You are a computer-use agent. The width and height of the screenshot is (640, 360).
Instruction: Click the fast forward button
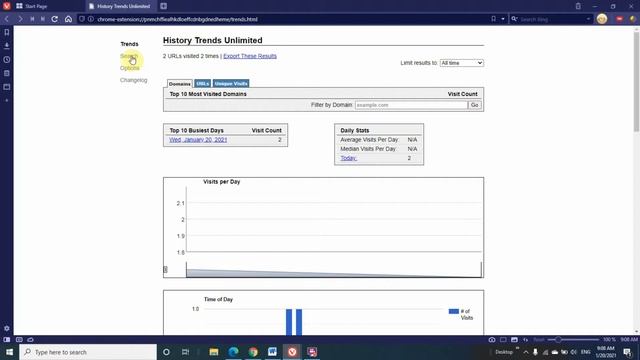tap(42, 19)
